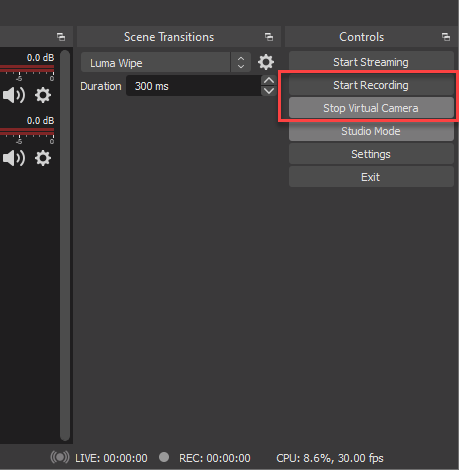Mute the second audio channel speaker icon
This screenshot has height=470, width=459.
[x=14, y=158]
